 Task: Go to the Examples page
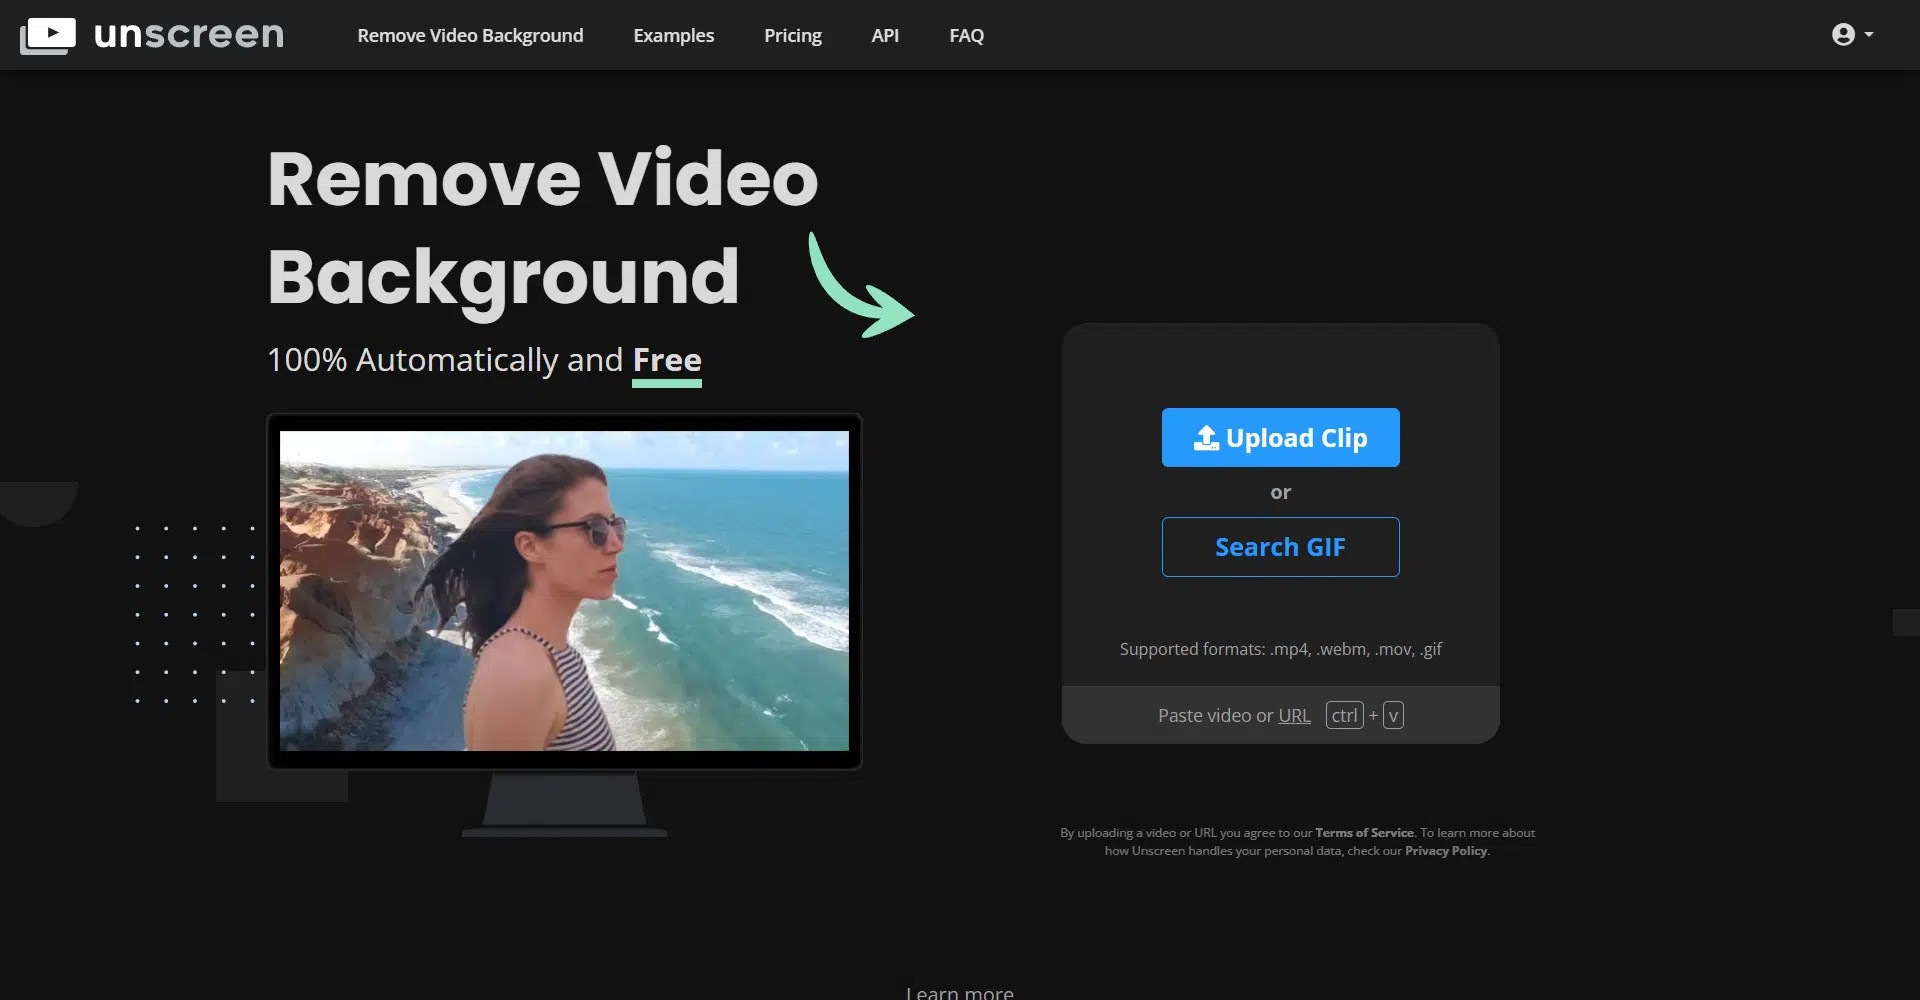coord(673,36)
